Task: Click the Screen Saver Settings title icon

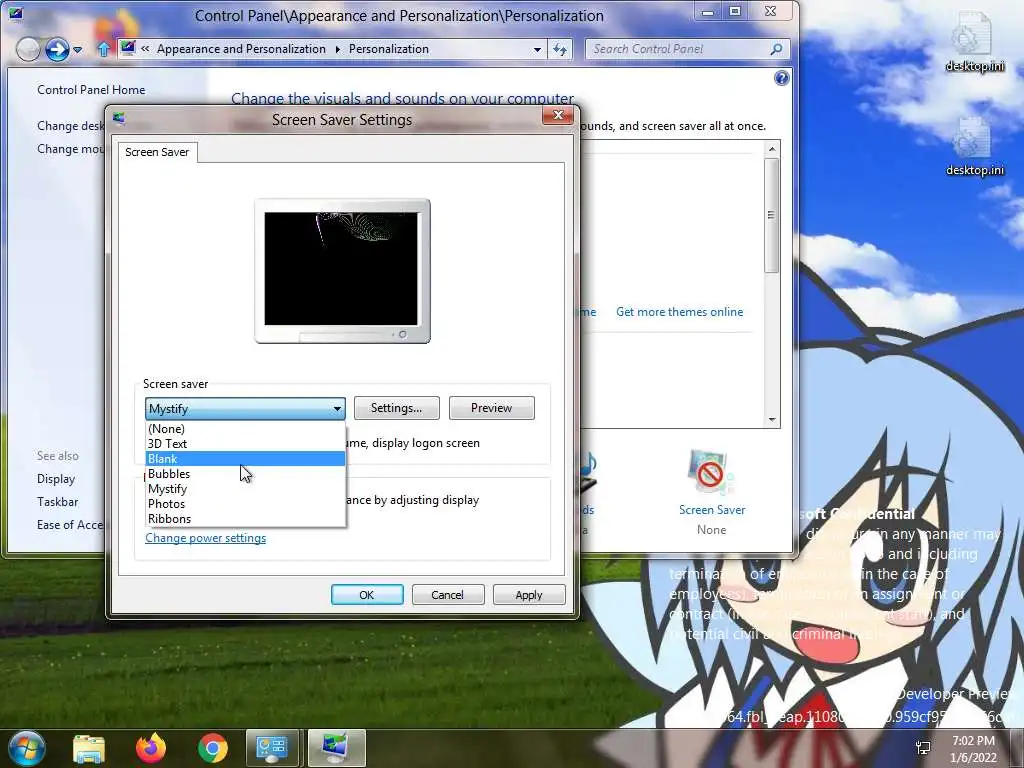Action: (119, 119)
